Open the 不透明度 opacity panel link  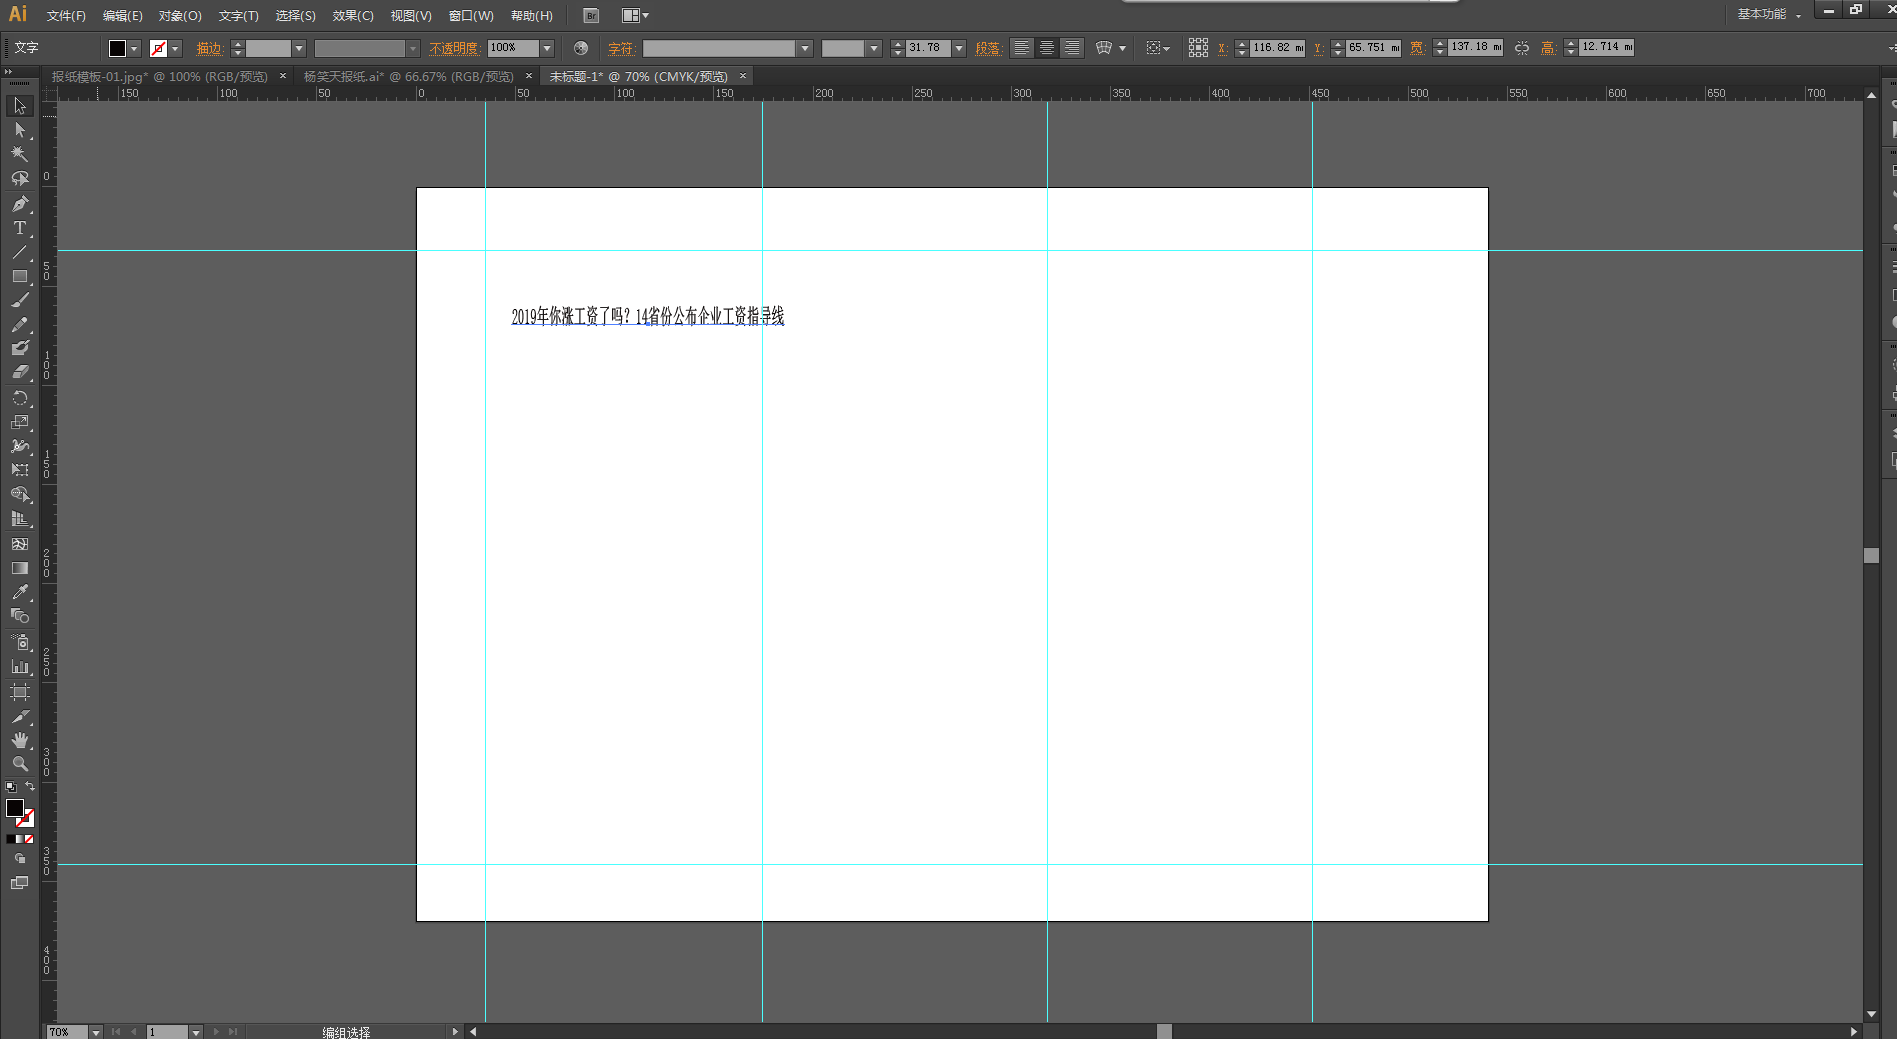454,48
